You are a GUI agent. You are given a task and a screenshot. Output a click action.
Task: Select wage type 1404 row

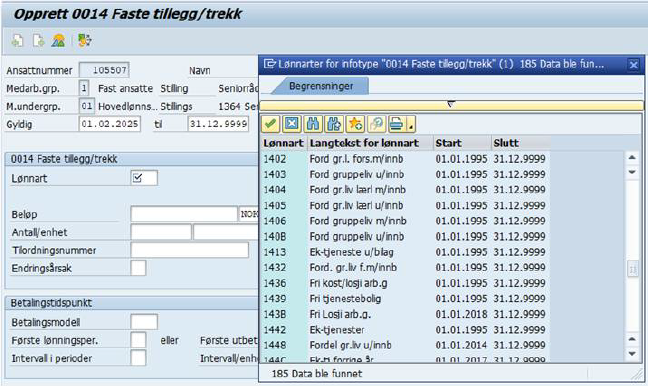pyautogui.click(x=405, y=190)
